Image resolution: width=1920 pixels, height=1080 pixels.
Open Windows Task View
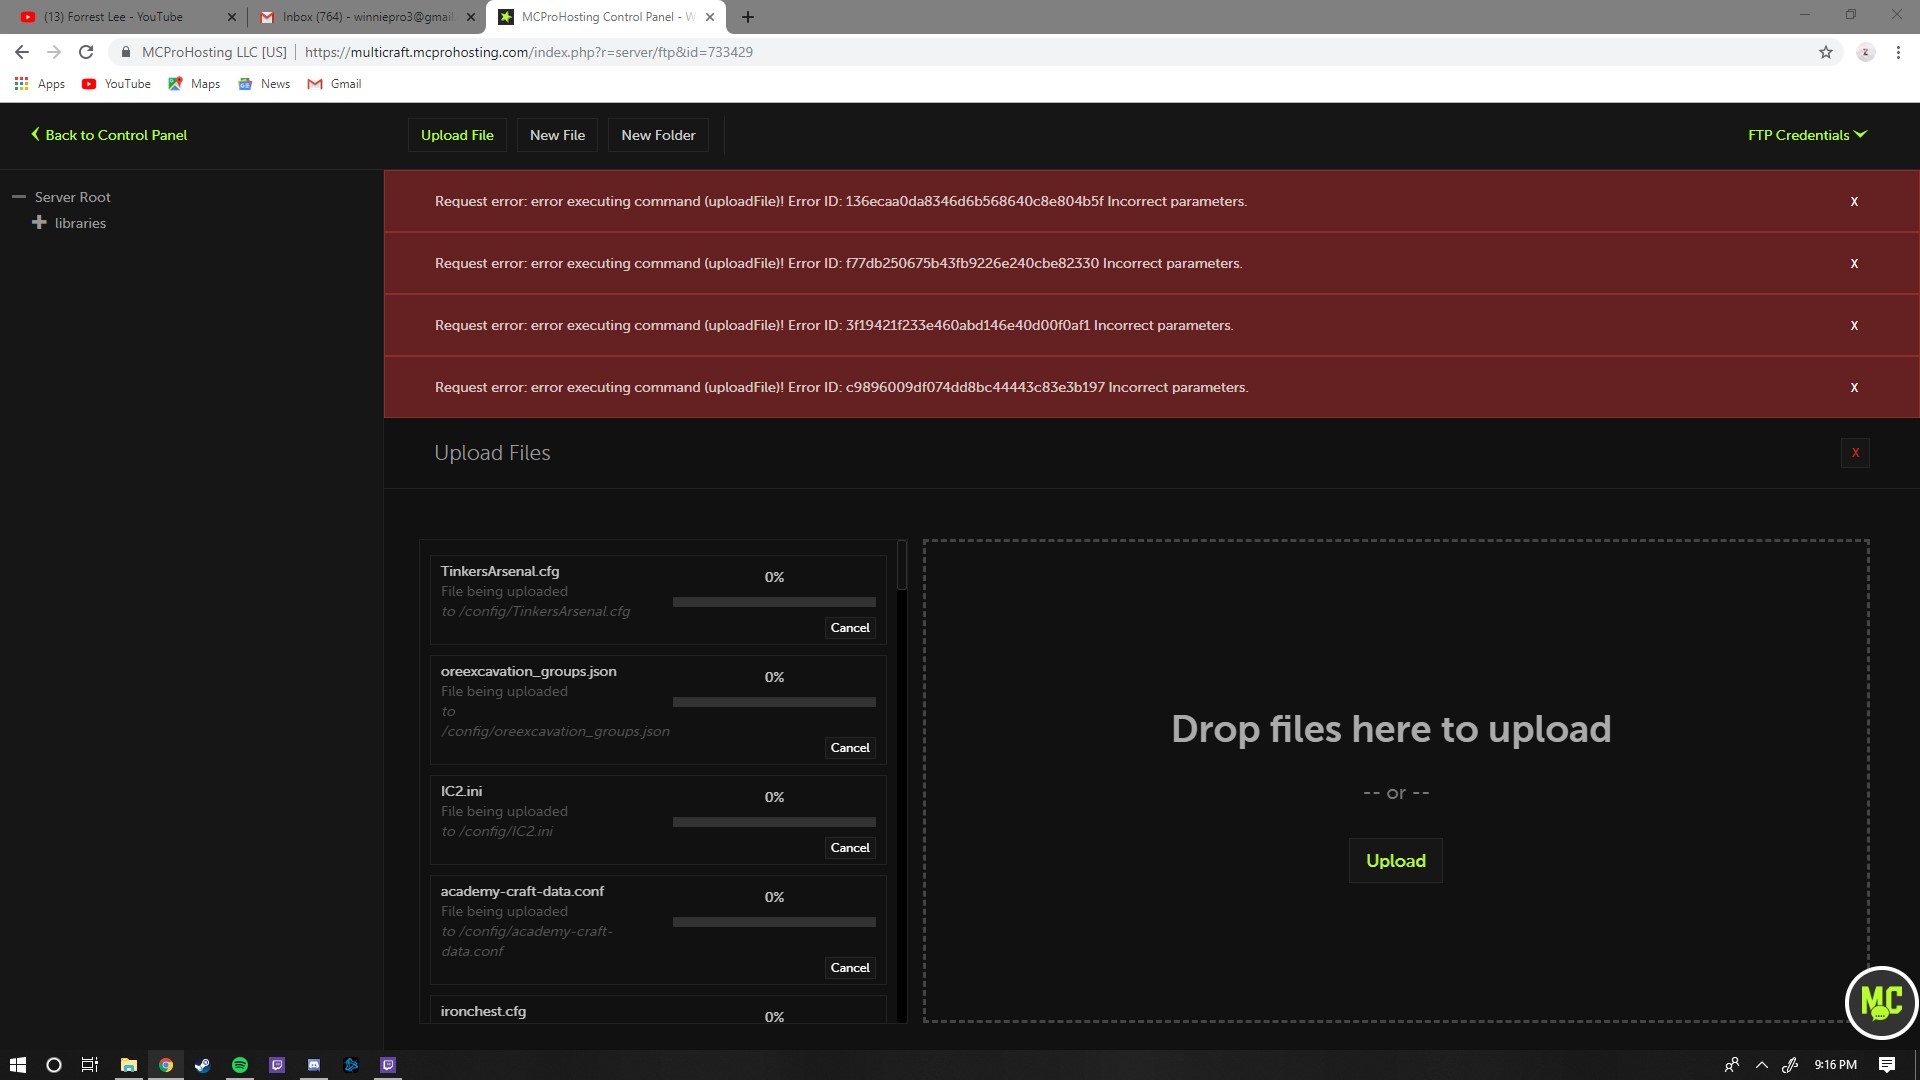pos(90,1065)
